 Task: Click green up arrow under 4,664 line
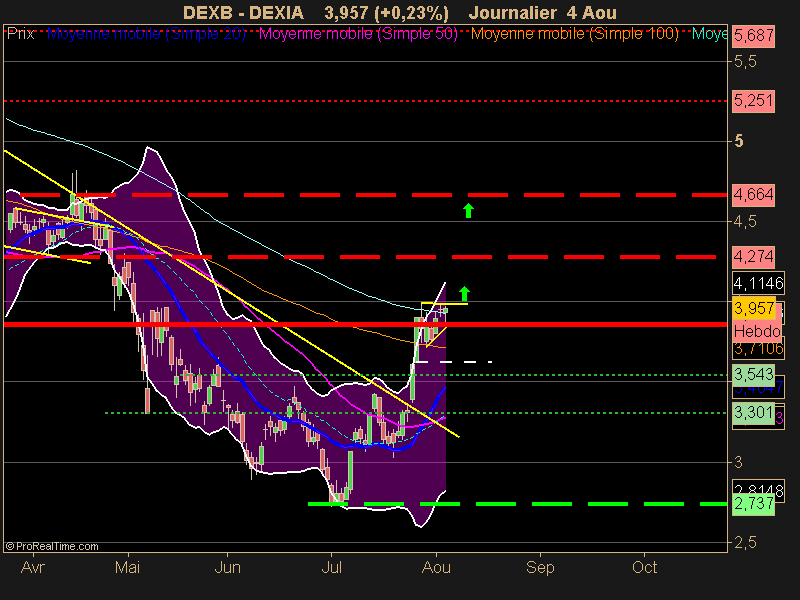click(468, 210)
